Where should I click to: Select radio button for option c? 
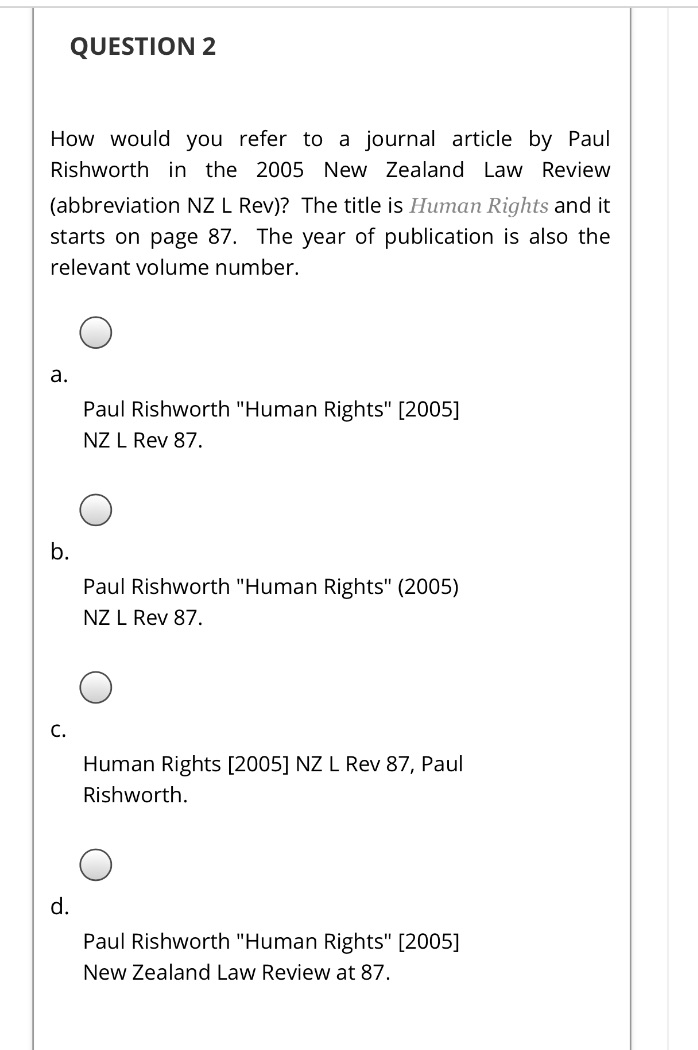click(x=95, y=687)
